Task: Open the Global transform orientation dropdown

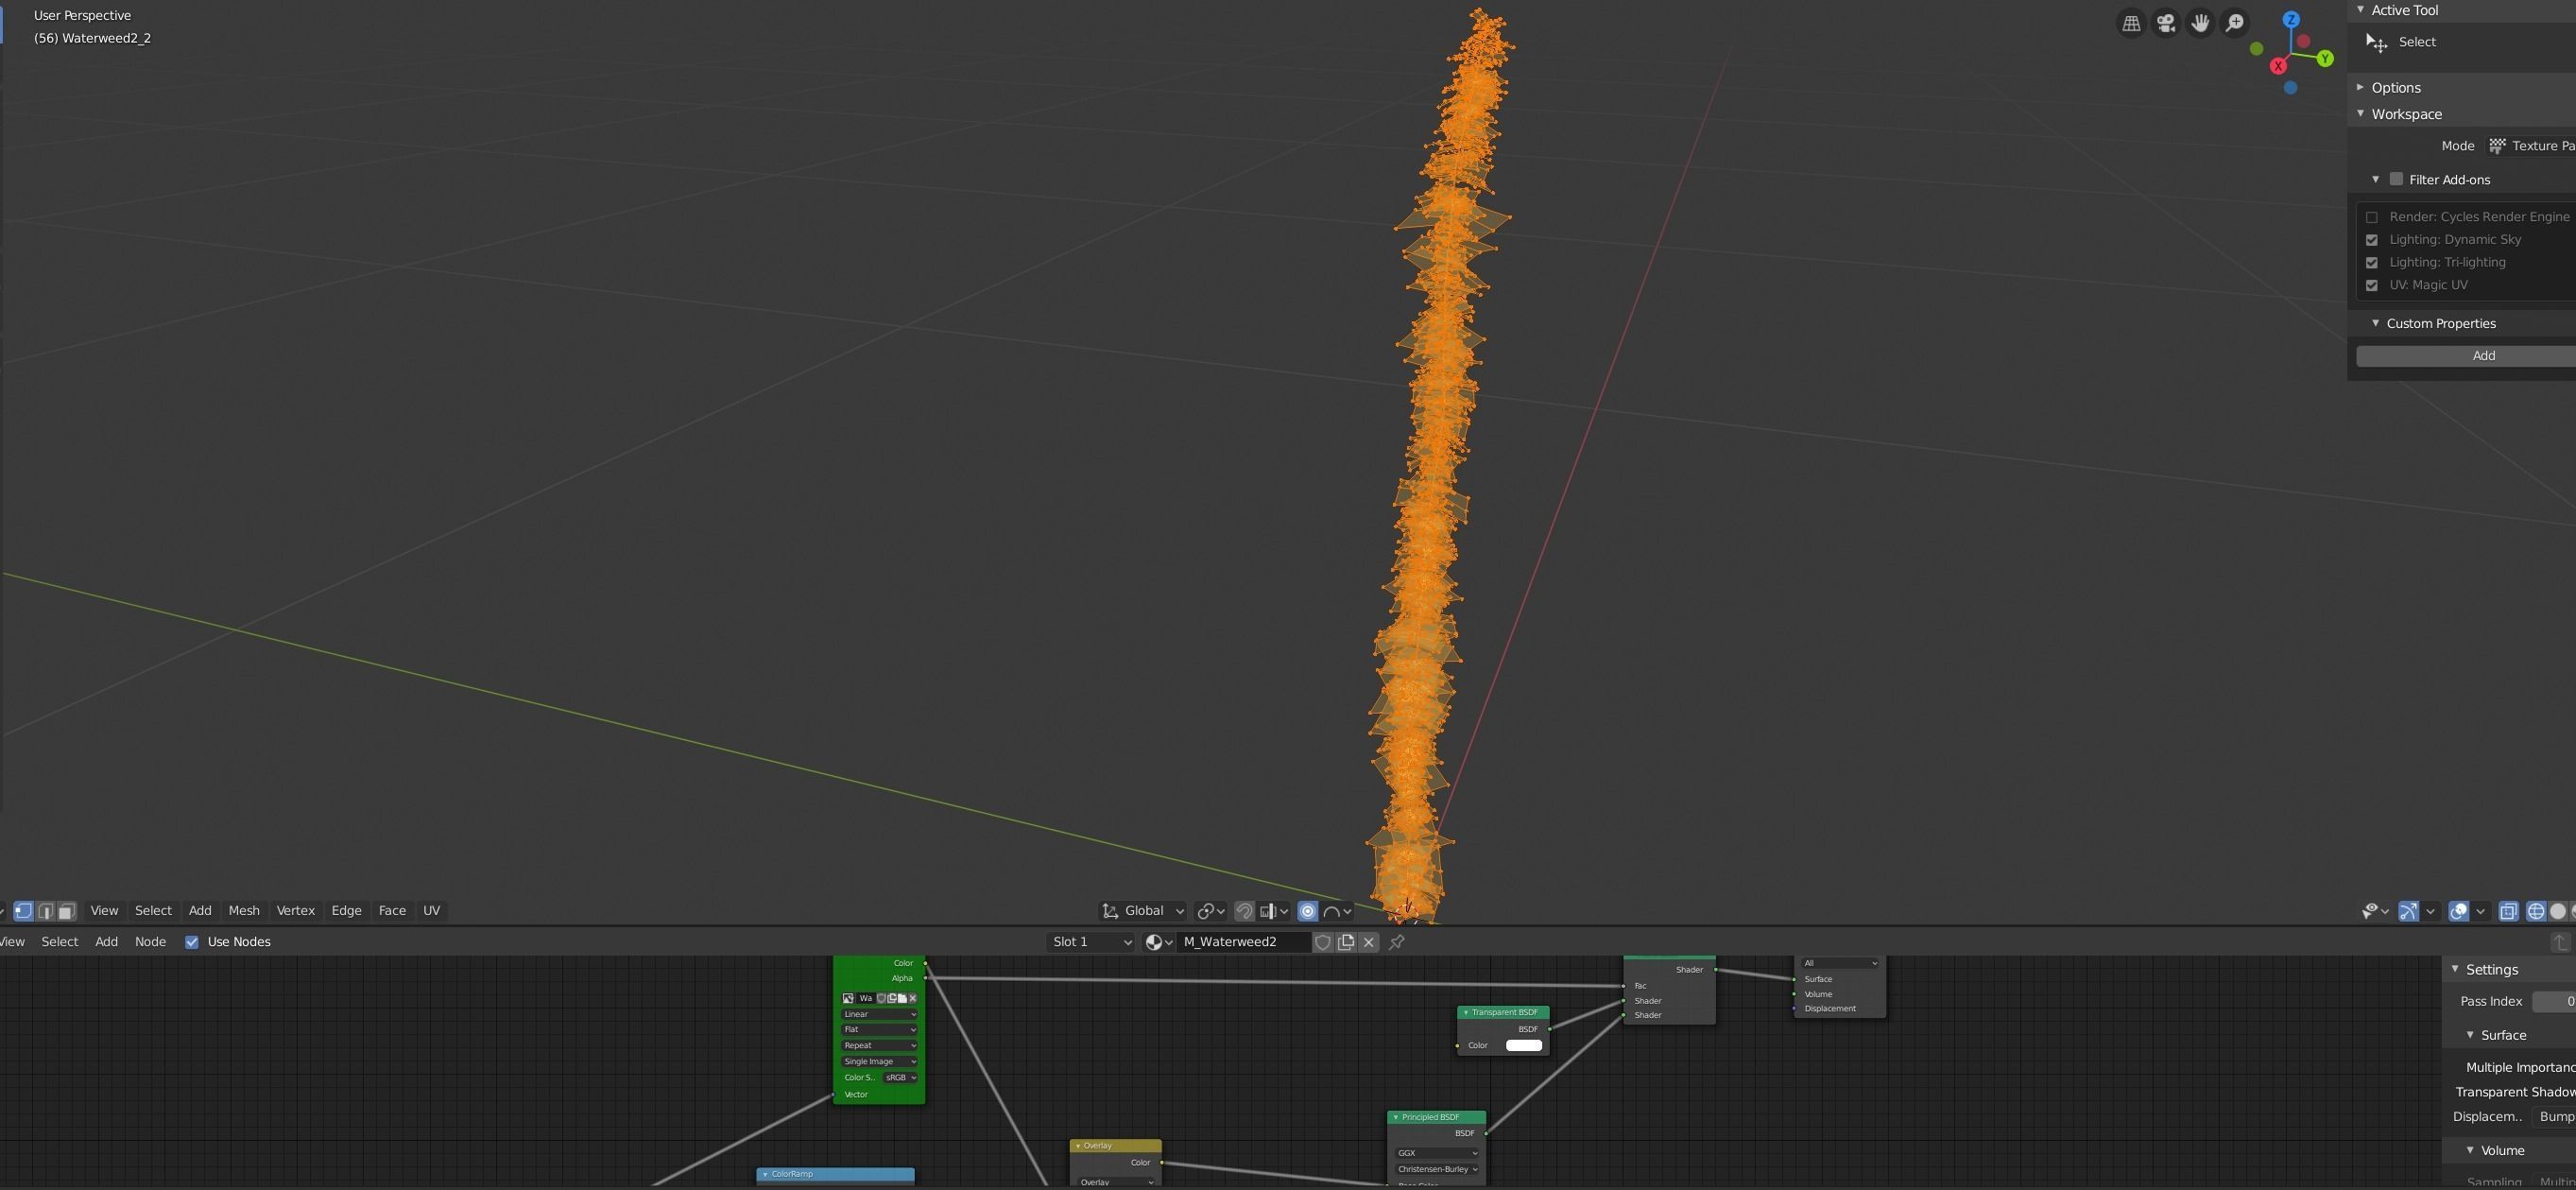Action: click(1143, 911)
